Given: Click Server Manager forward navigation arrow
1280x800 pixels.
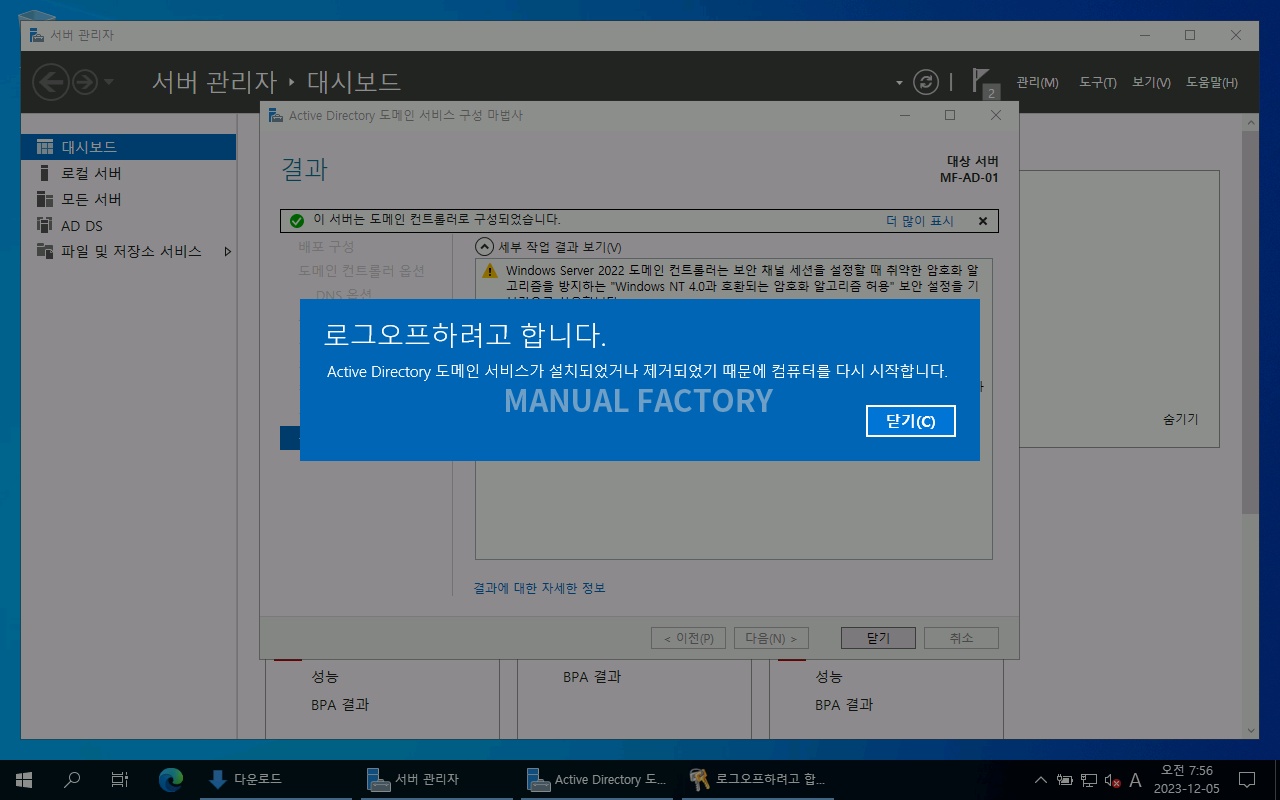Looking at the screenshot, I should pos(85,82).
